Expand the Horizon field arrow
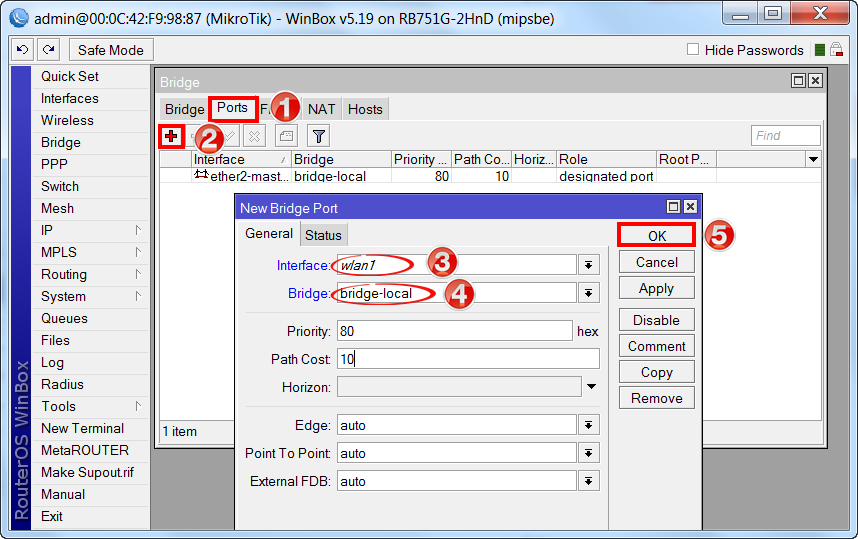858x539 pixels. 591,387
